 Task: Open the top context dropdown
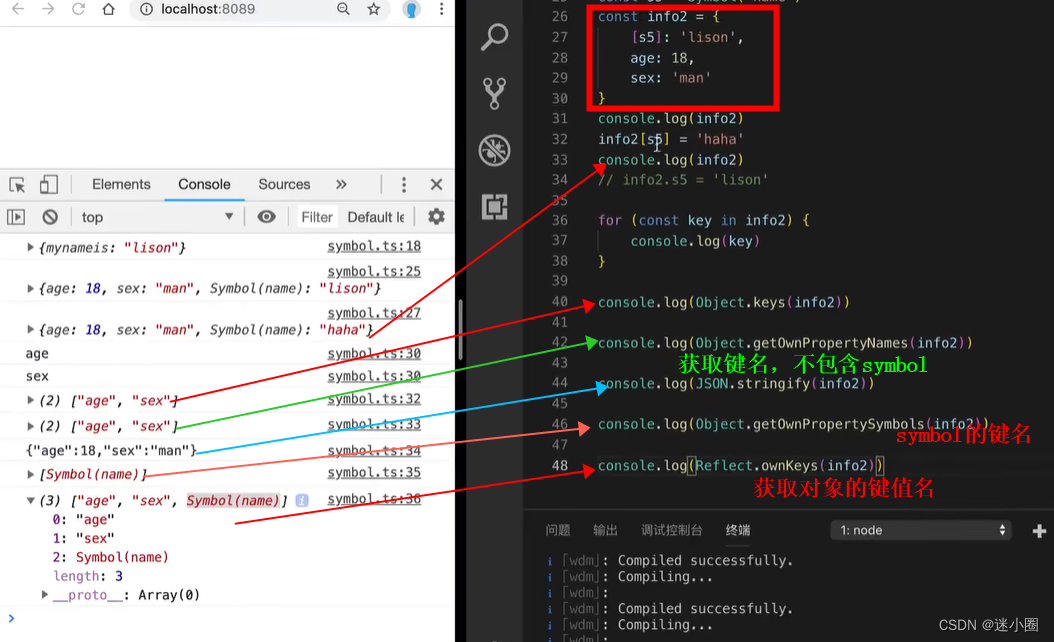pos(156,217)
